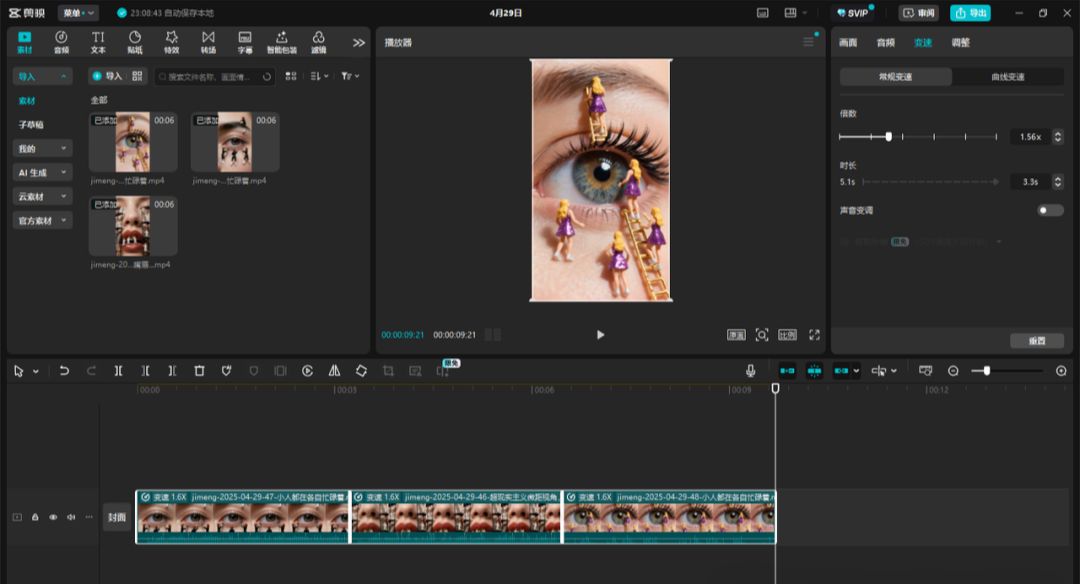
Task: Click the 导出 export button
Action: (970, 13)
